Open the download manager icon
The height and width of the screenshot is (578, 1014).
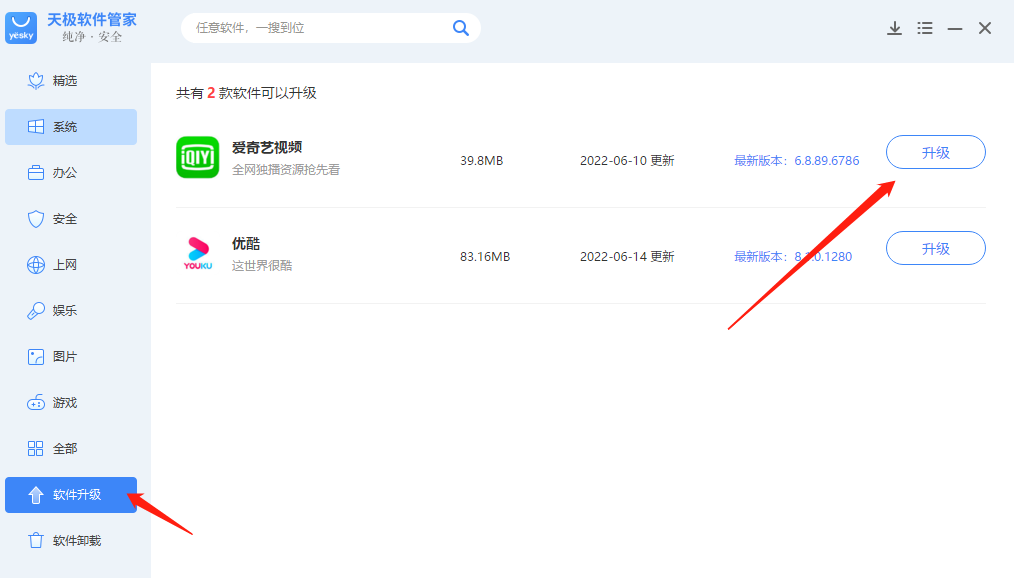pos(894,28)
